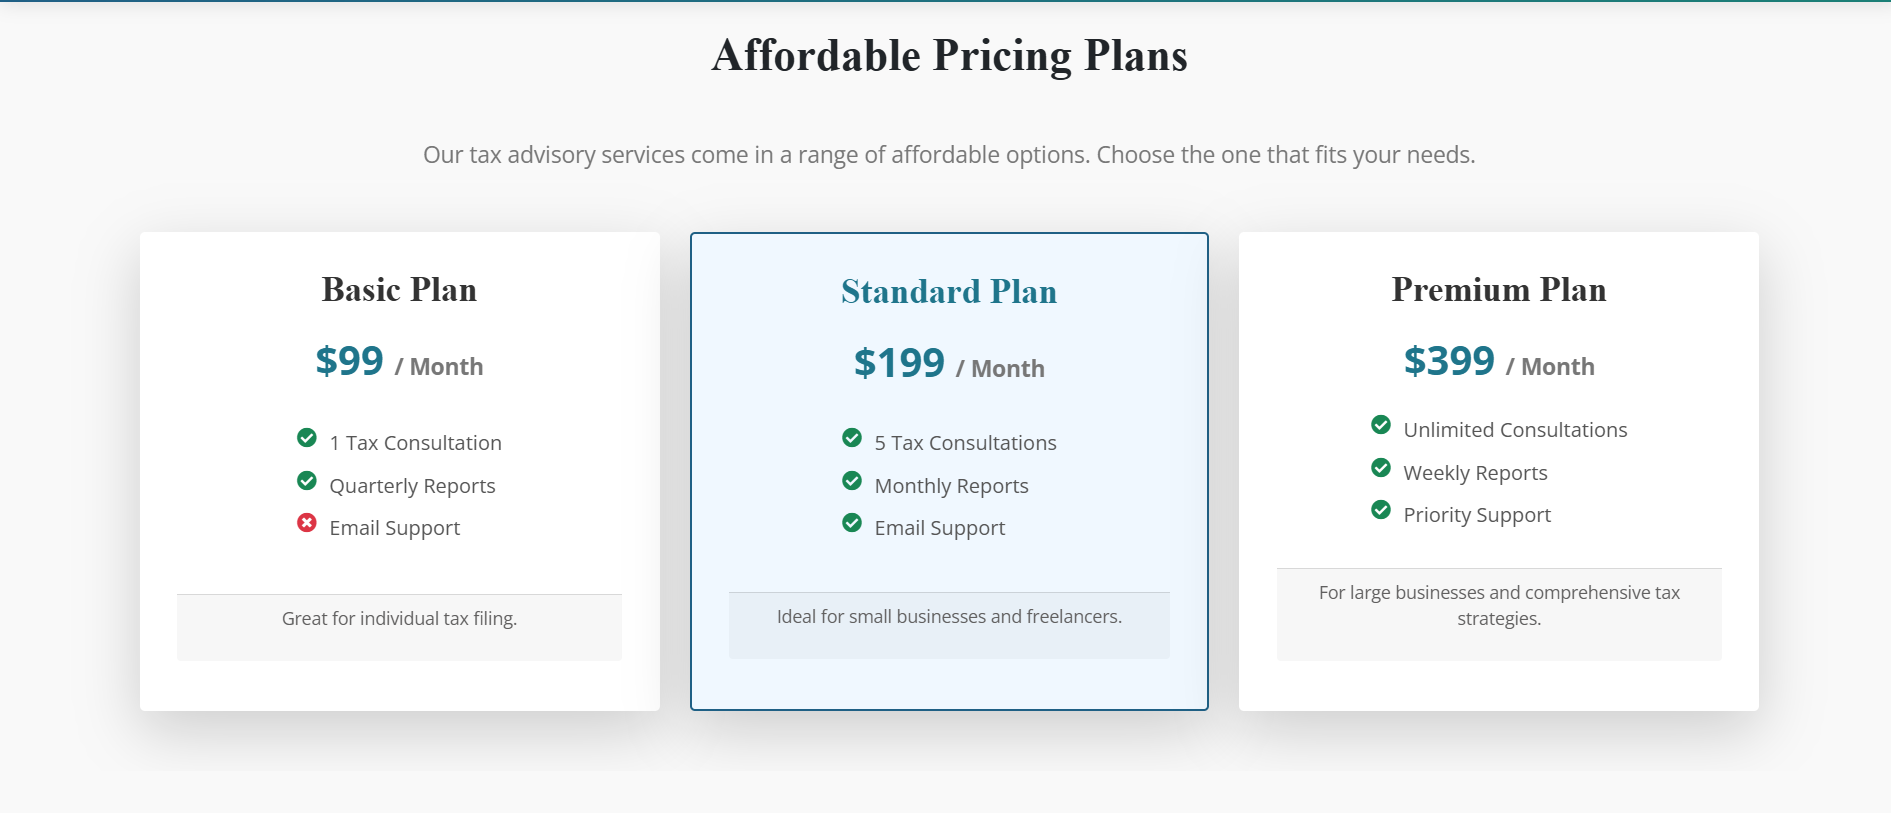Click the Unlimited Consultations feature text
The image size is (1891, 813).
tap(1515, 430)
